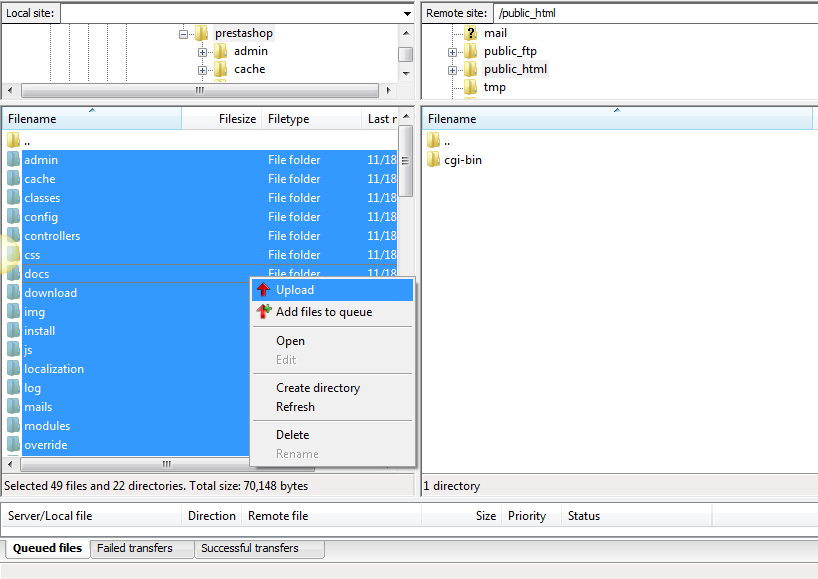
Task: Collapse the prestashop node in the local tree
Action: (x=183, y=32)
